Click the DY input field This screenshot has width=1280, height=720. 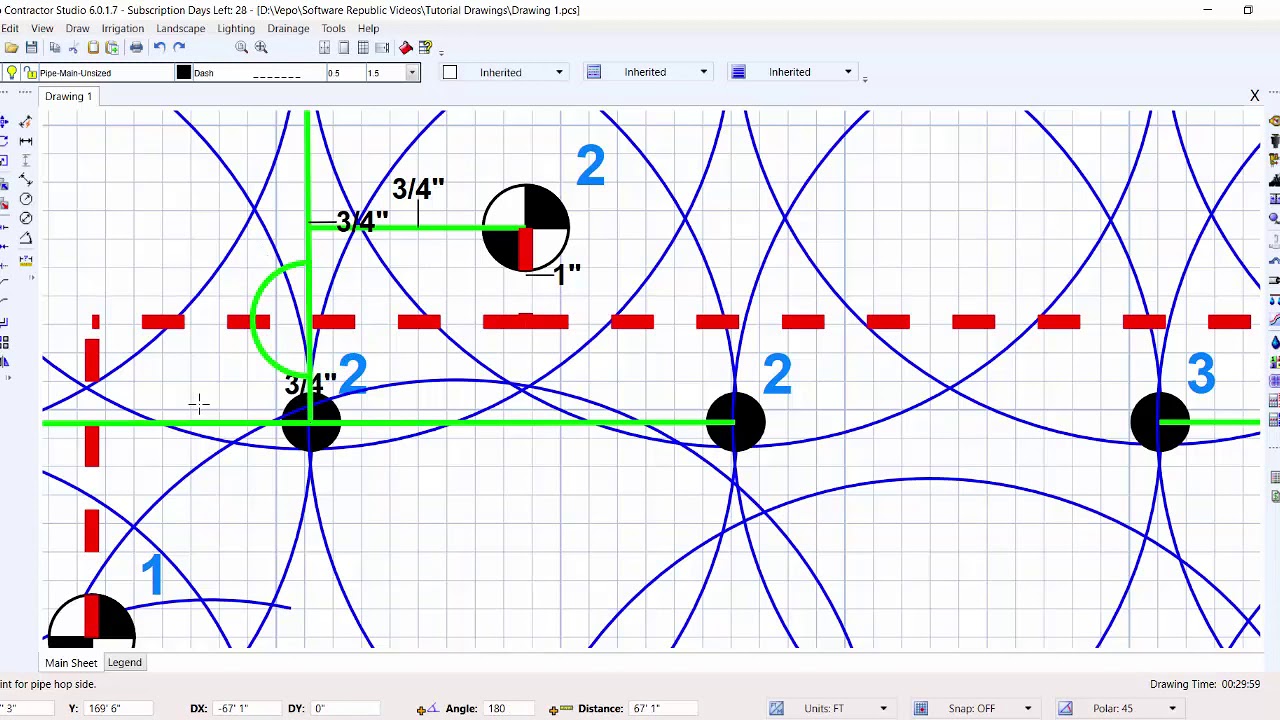coord(345,709)
